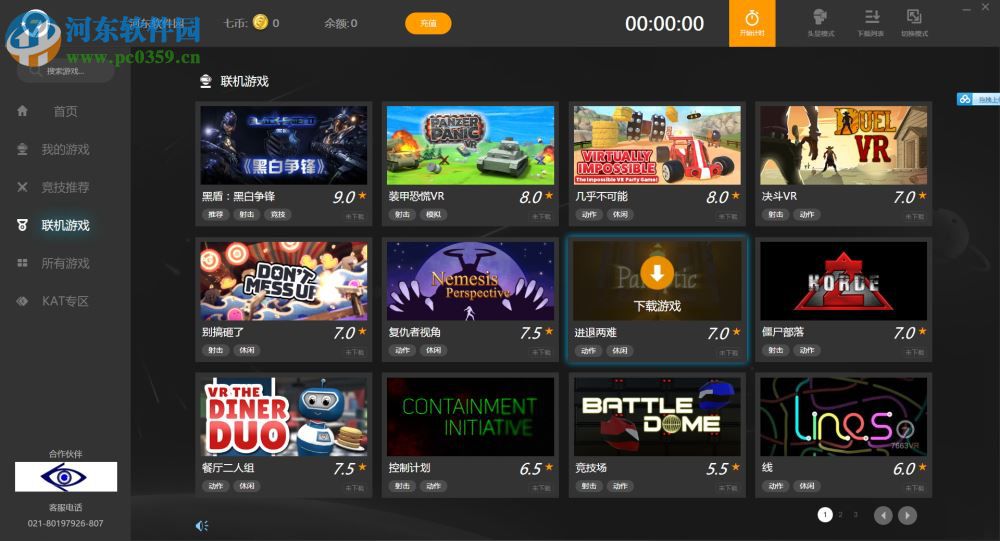
Task: Click the 00:00:00 timer display
Action: pos(665,24)
